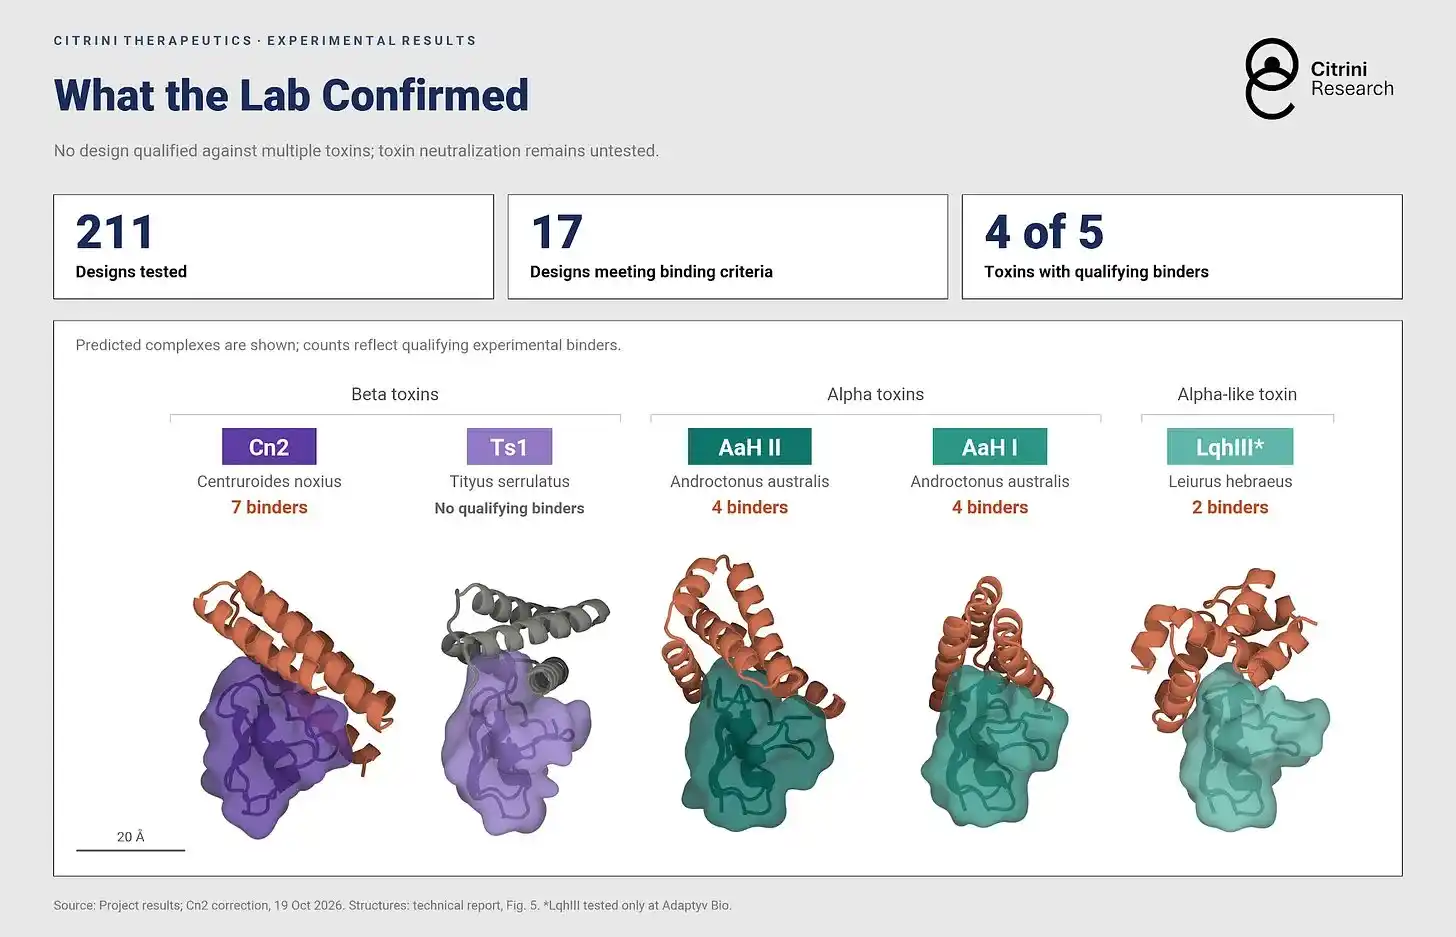Select the purple Cn2 toxin label
1456x937 pixels.
coord(269,447)
